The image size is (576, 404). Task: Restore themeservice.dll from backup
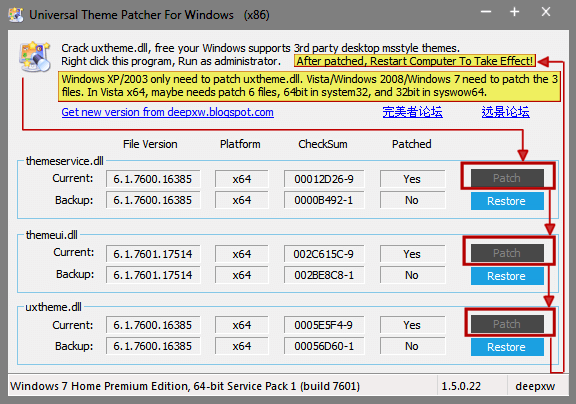507,201
